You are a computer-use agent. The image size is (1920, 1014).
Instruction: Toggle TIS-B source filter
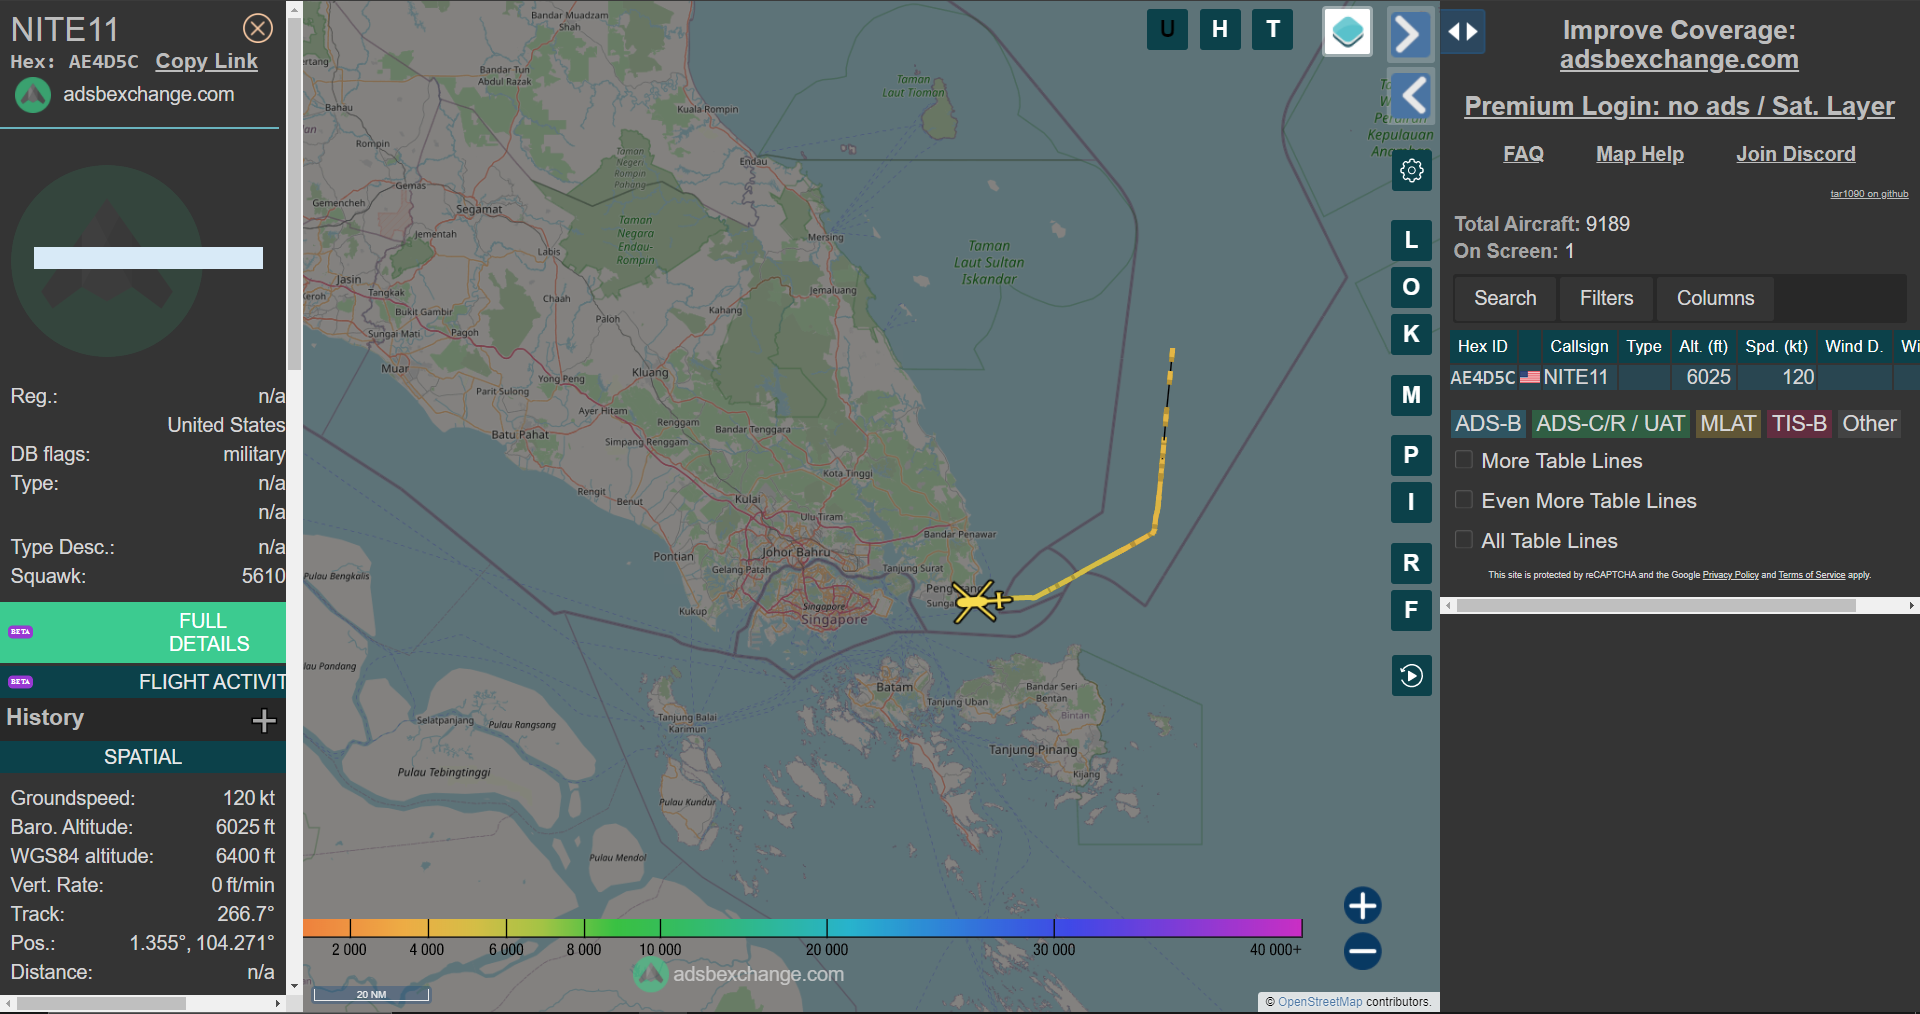(x=1799, y=423)
